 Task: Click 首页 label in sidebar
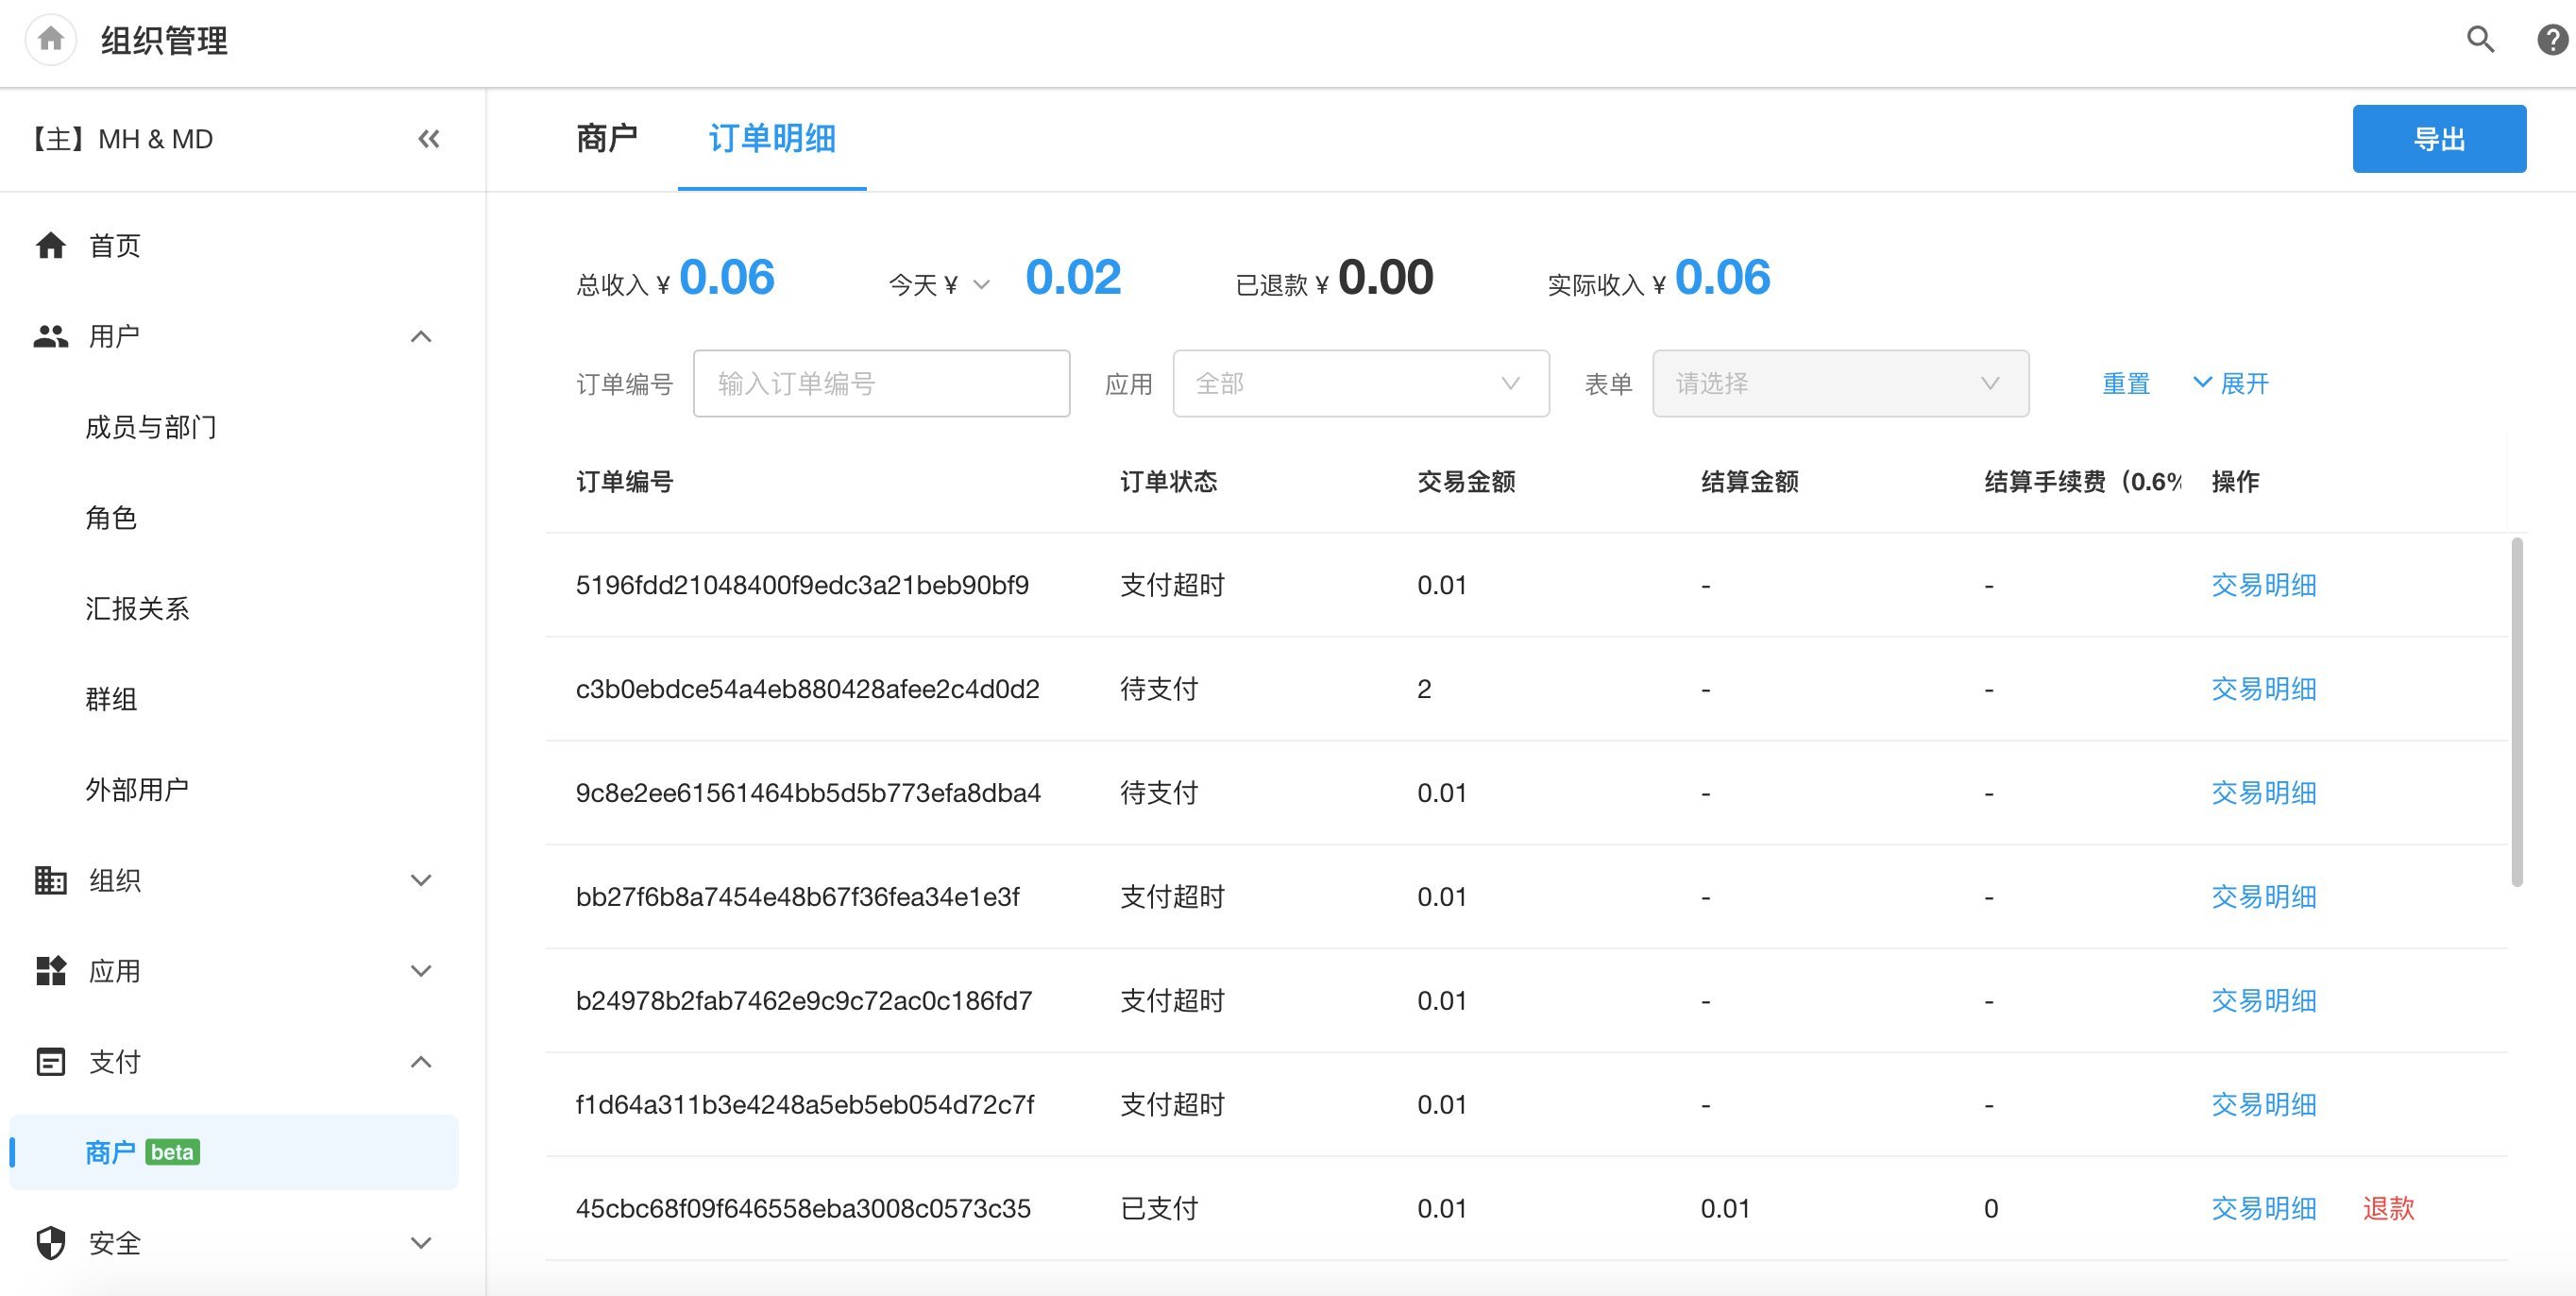(115, 245)
